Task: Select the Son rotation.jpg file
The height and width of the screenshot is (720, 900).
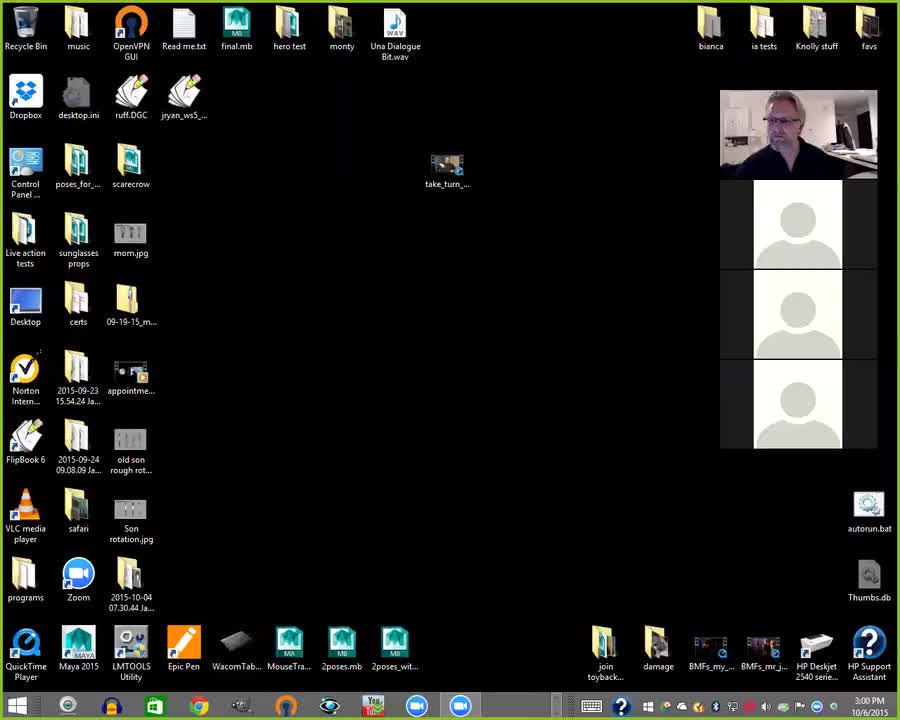Action: pyautogui.click(x=131, y=521)
